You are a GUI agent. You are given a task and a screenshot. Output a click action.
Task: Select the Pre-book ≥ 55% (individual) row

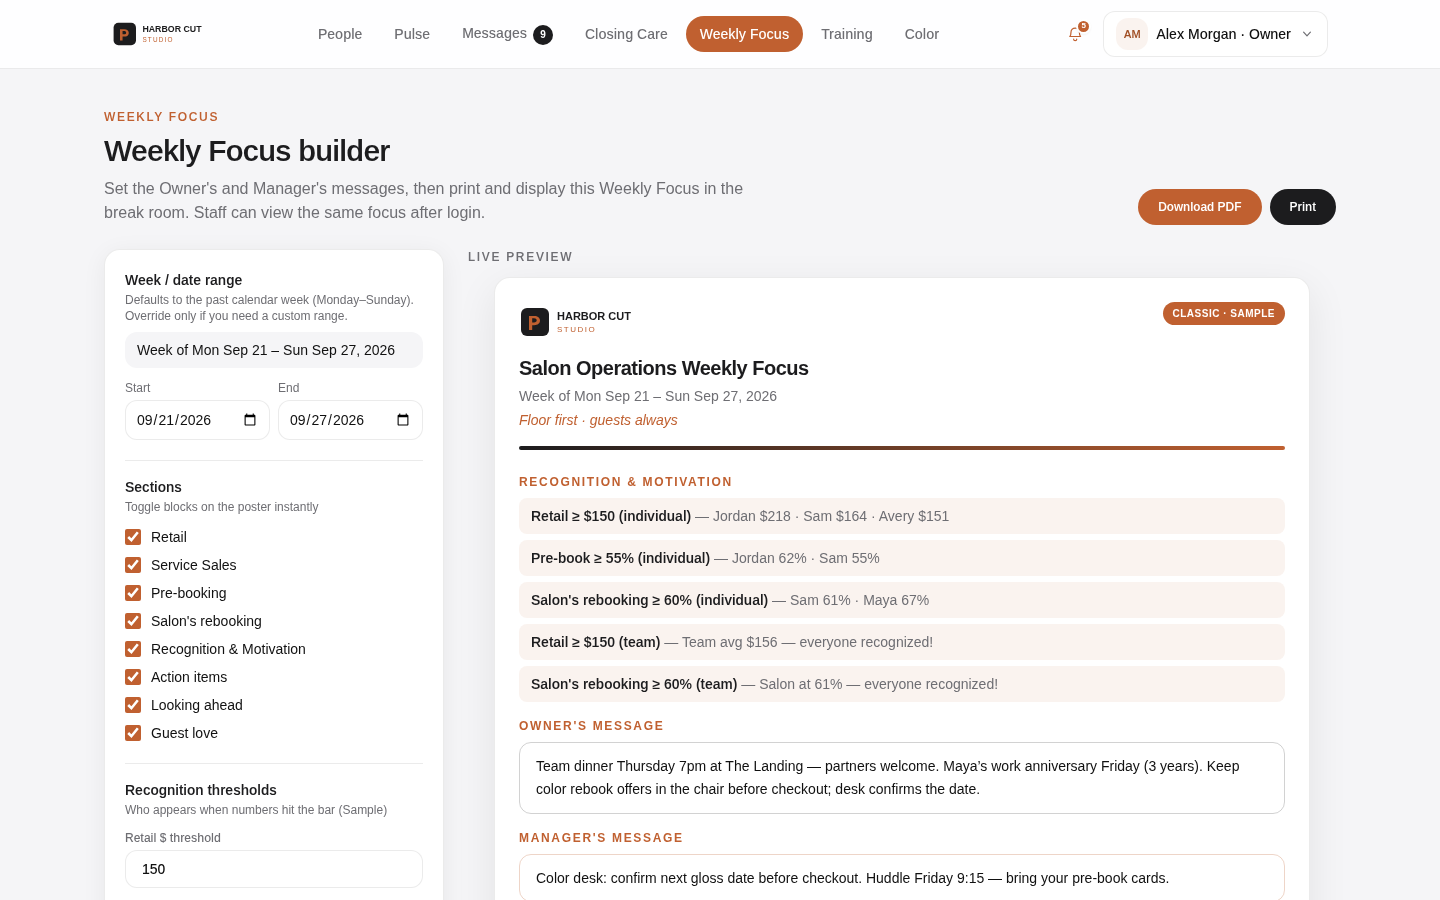coord(902,558)
